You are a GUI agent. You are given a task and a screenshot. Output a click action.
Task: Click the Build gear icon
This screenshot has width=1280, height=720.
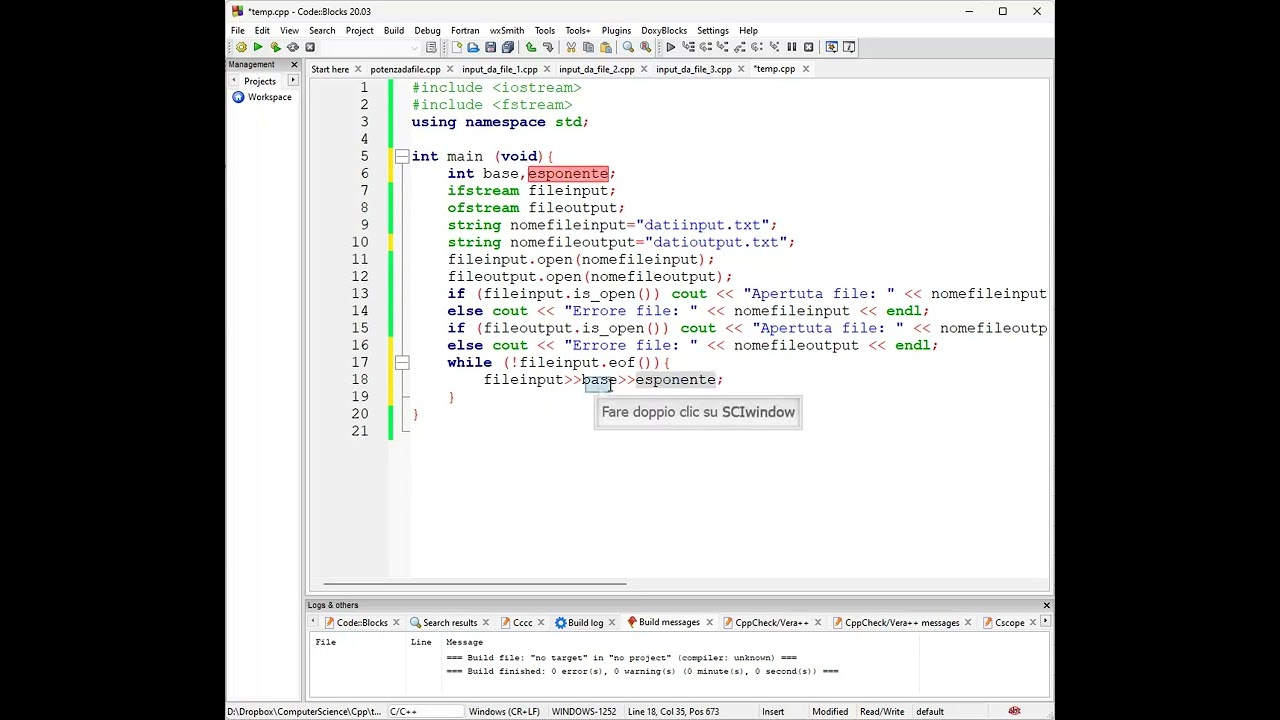(x=241, y=47)
